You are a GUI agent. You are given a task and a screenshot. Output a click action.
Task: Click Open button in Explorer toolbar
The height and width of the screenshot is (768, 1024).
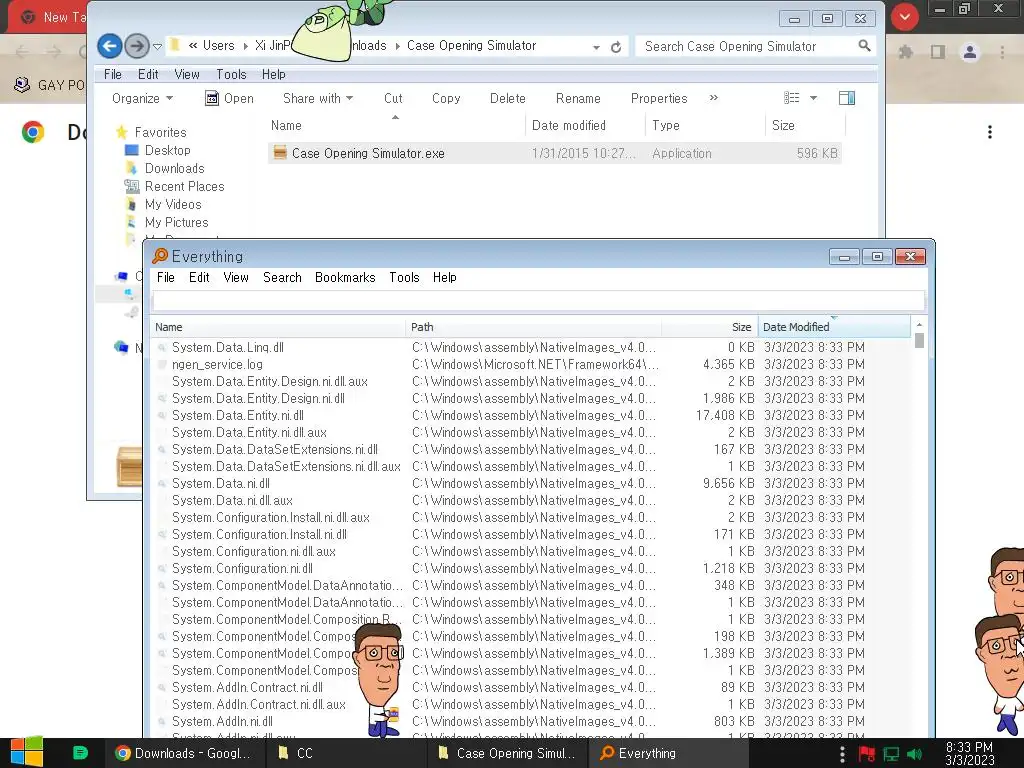(x=229, y=98)
